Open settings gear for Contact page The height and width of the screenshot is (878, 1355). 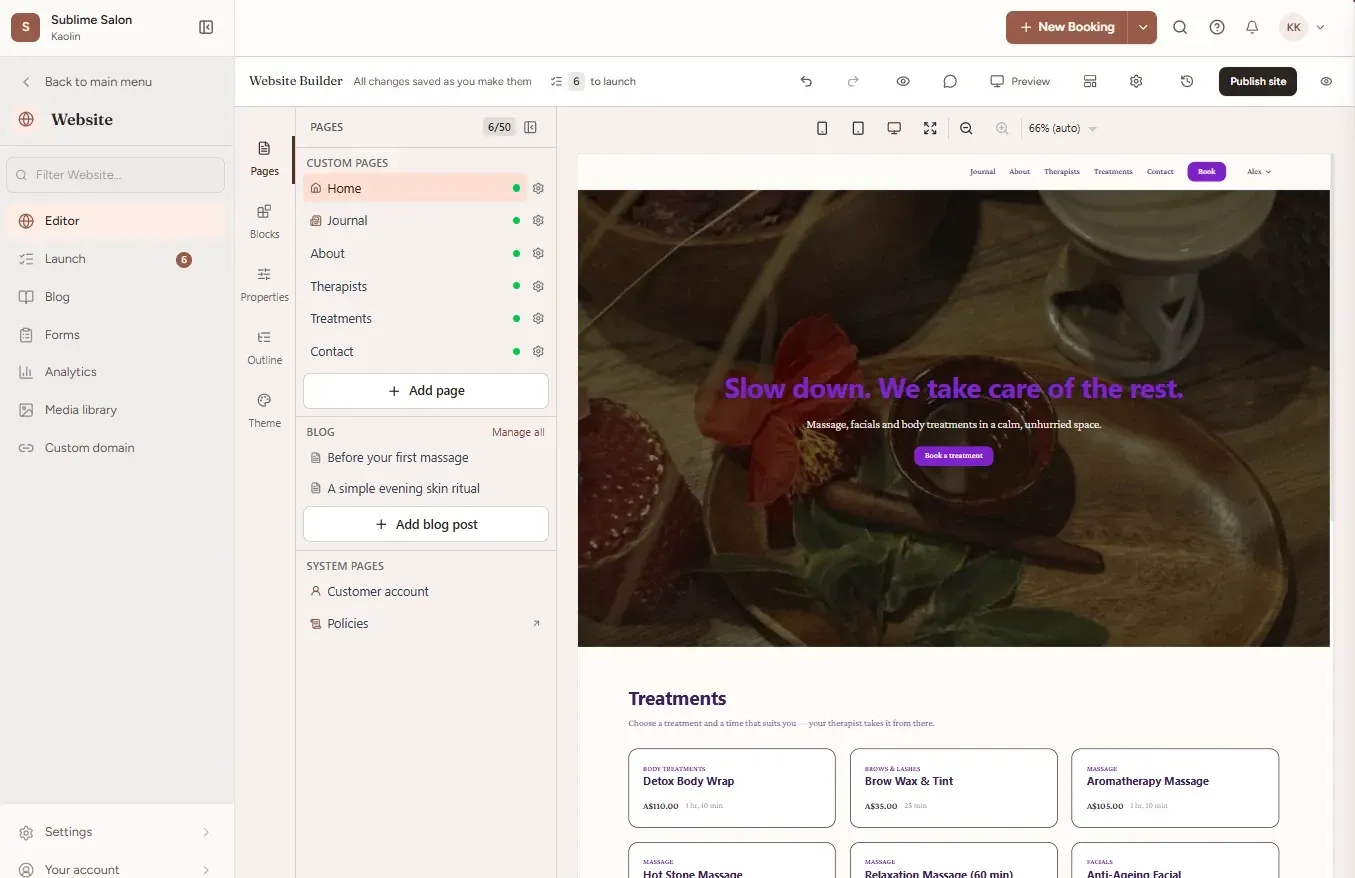point(538,351)
